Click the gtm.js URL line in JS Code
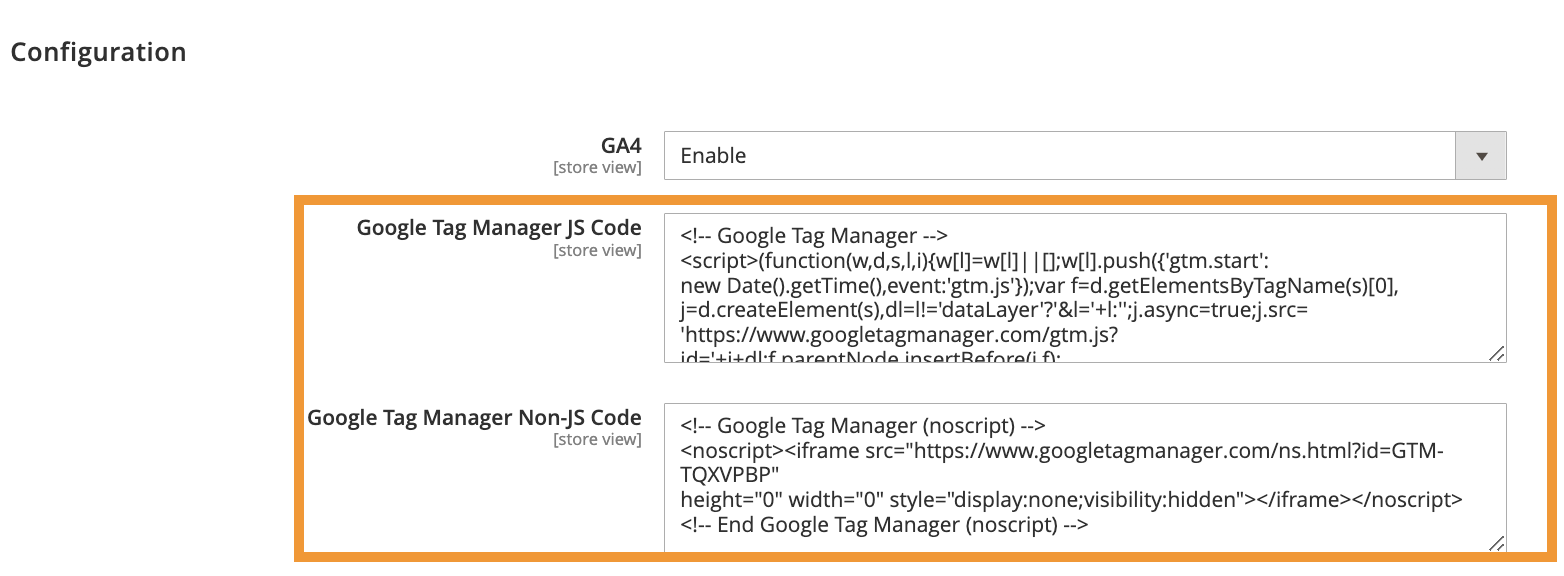1564x576 pixels. click(881, 334)
